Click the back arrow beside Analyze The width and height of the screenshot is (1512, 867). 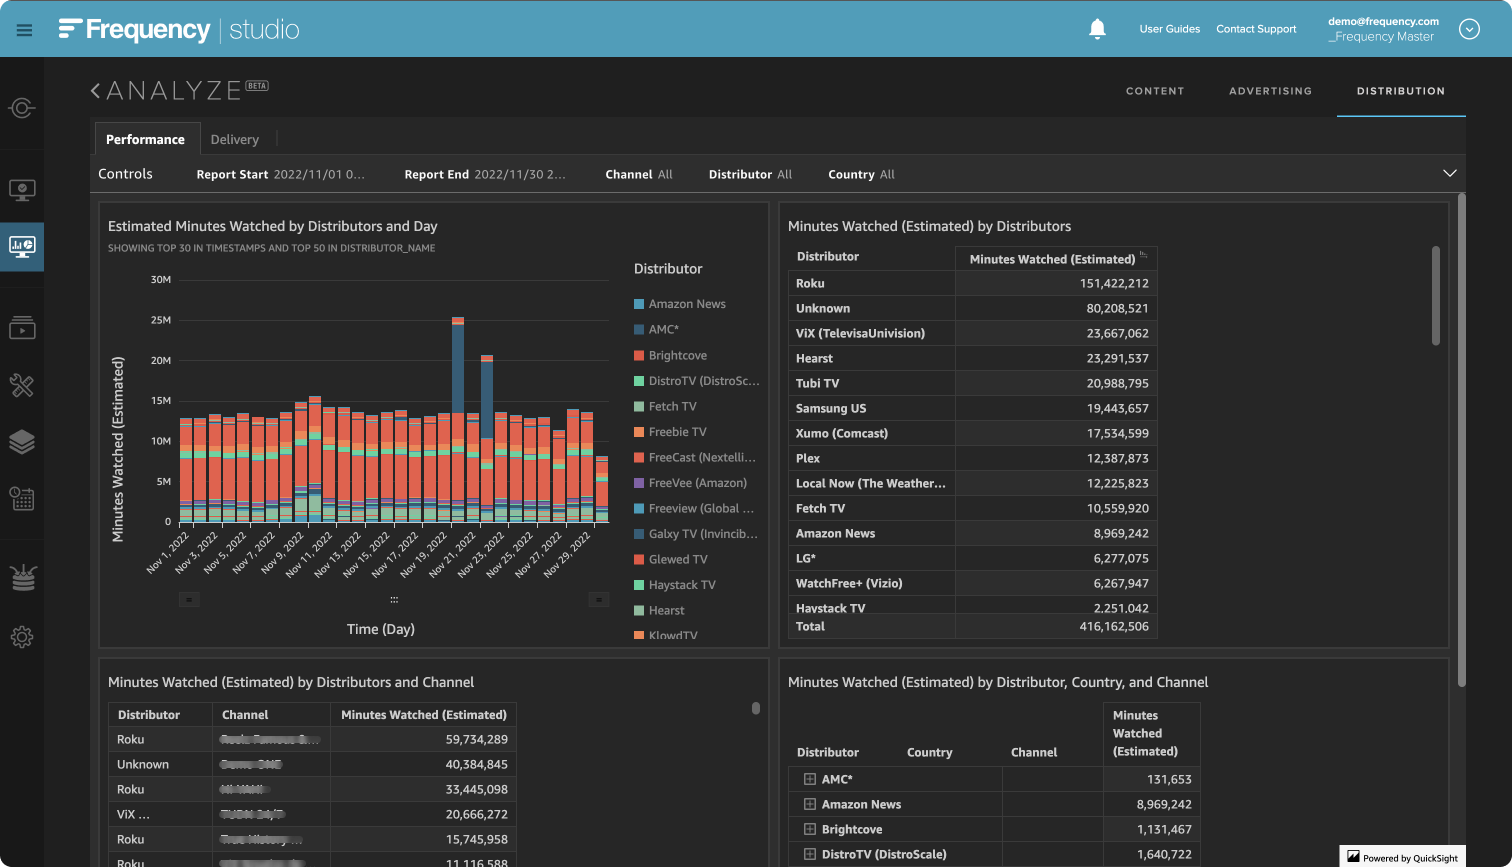click(x=96, y=91)
